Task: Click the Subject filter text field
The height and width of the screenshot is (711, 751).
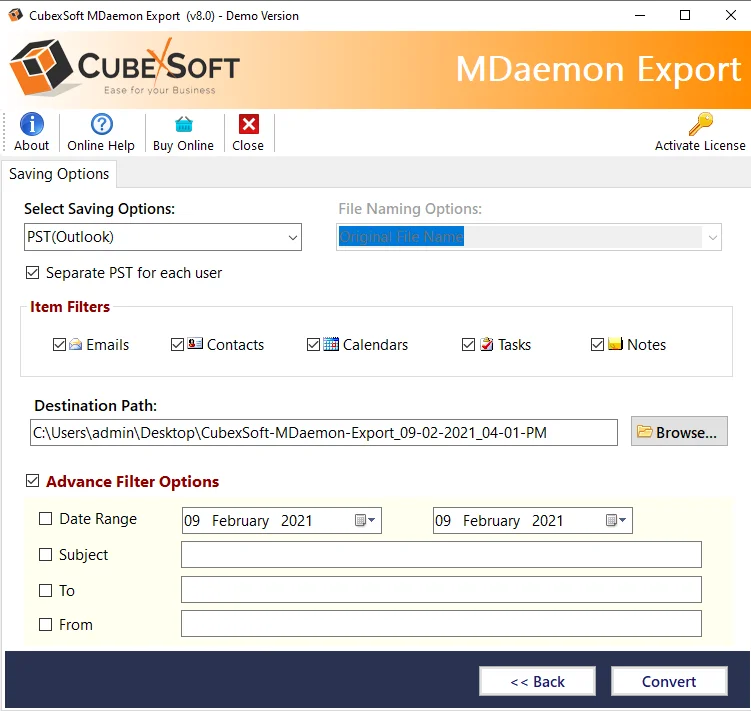Action: tap(441, 555)
